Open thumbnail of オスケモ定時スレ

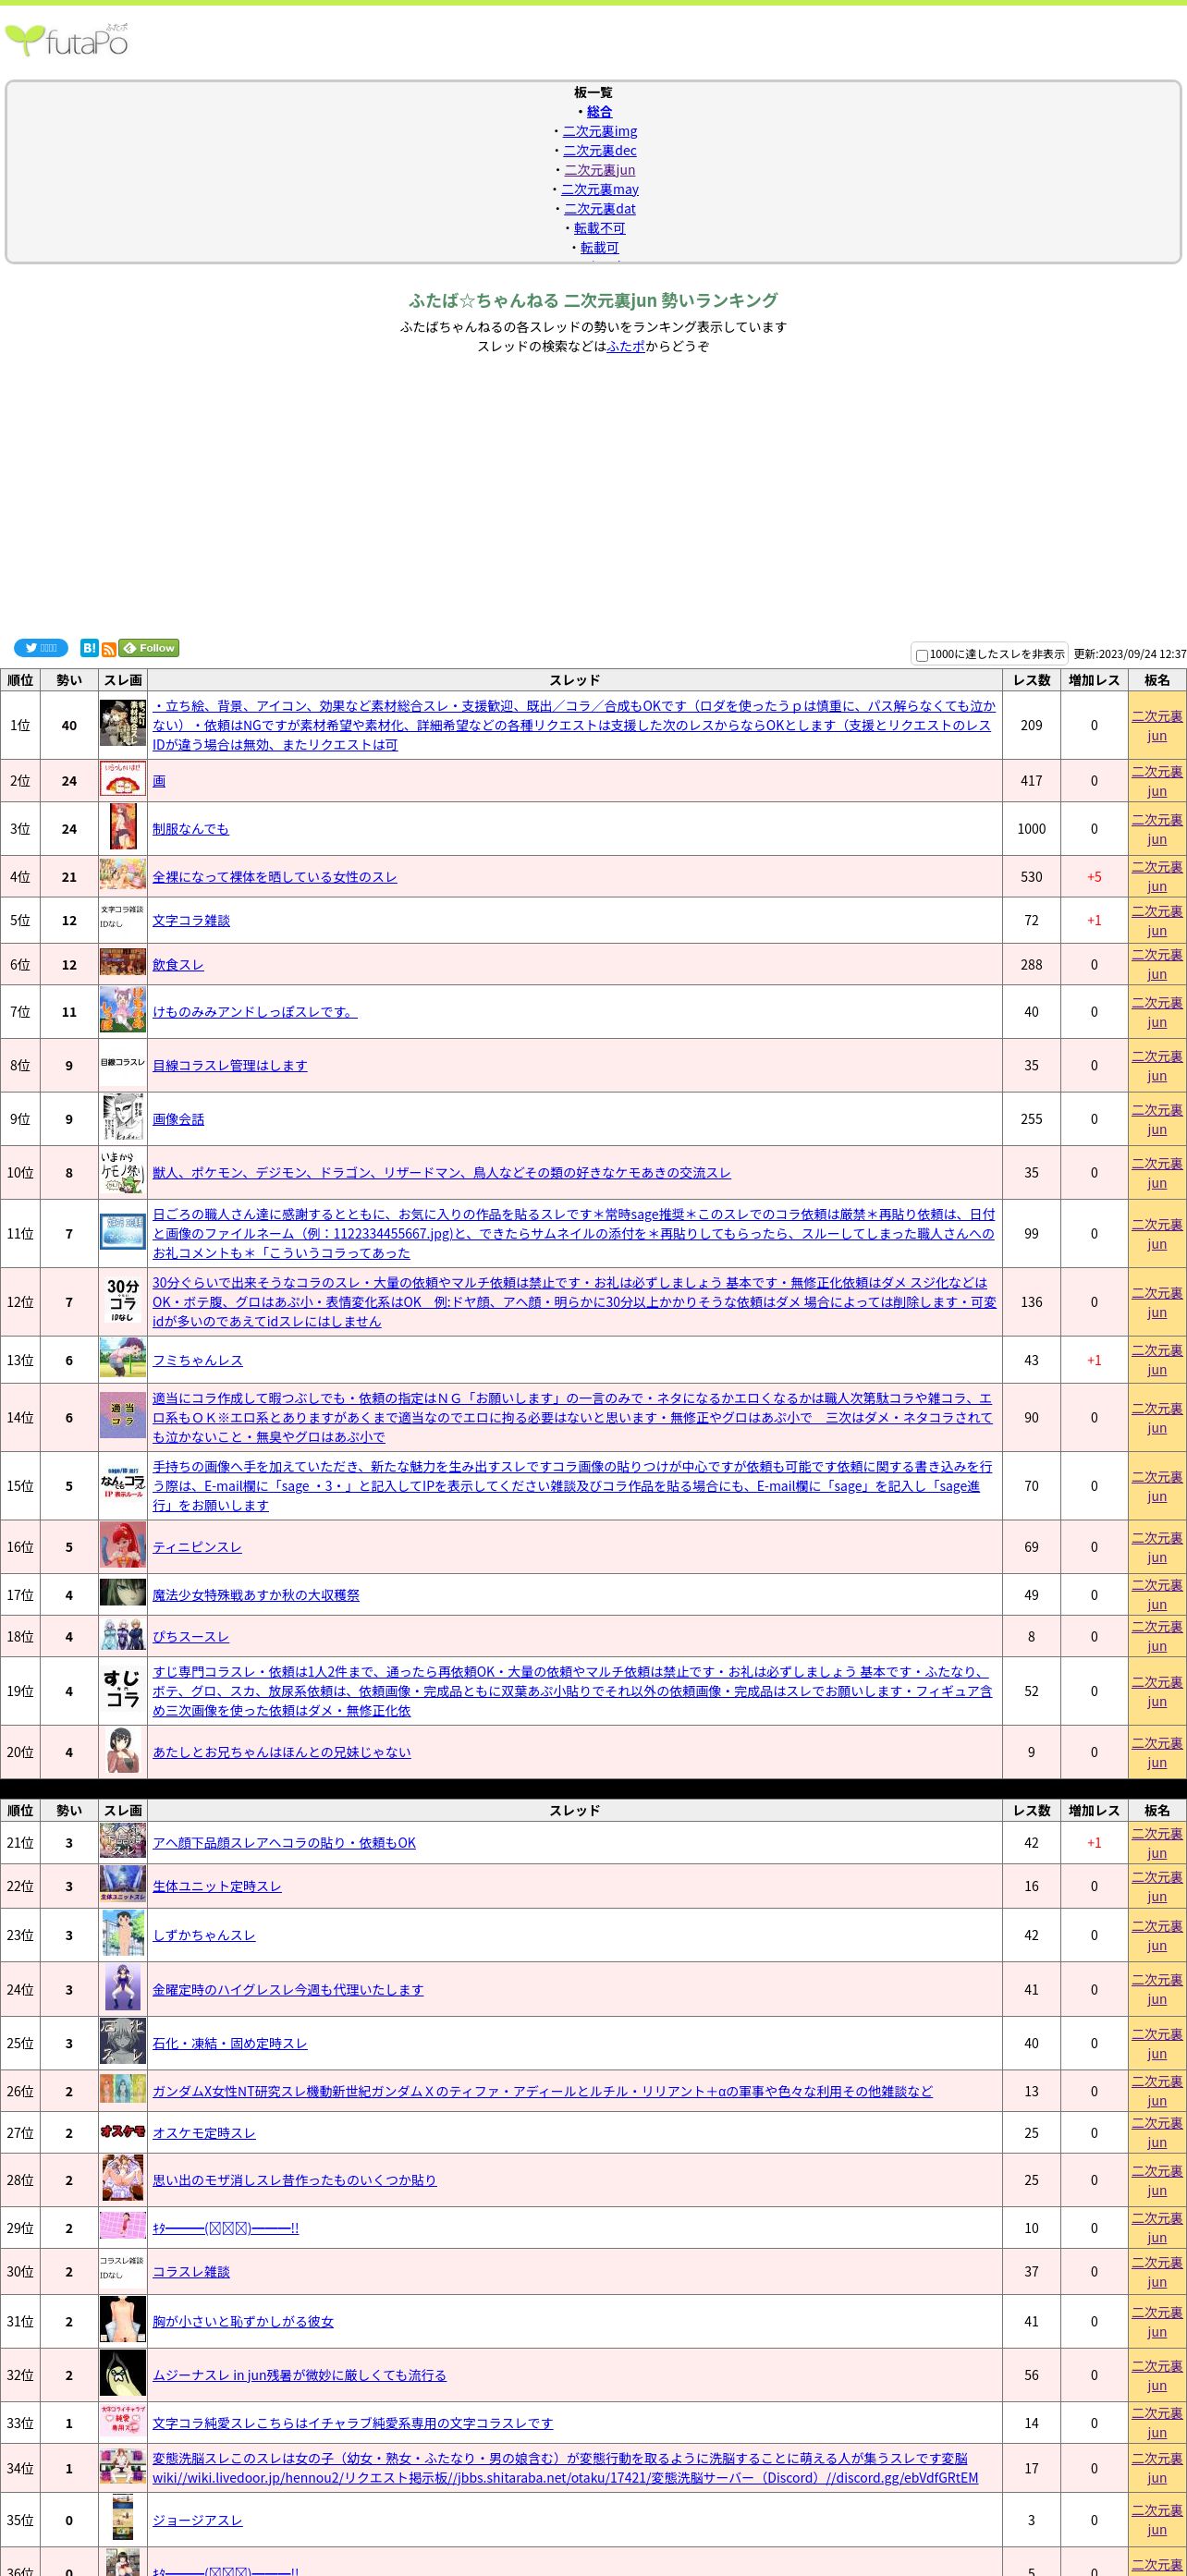(123, 2131)
